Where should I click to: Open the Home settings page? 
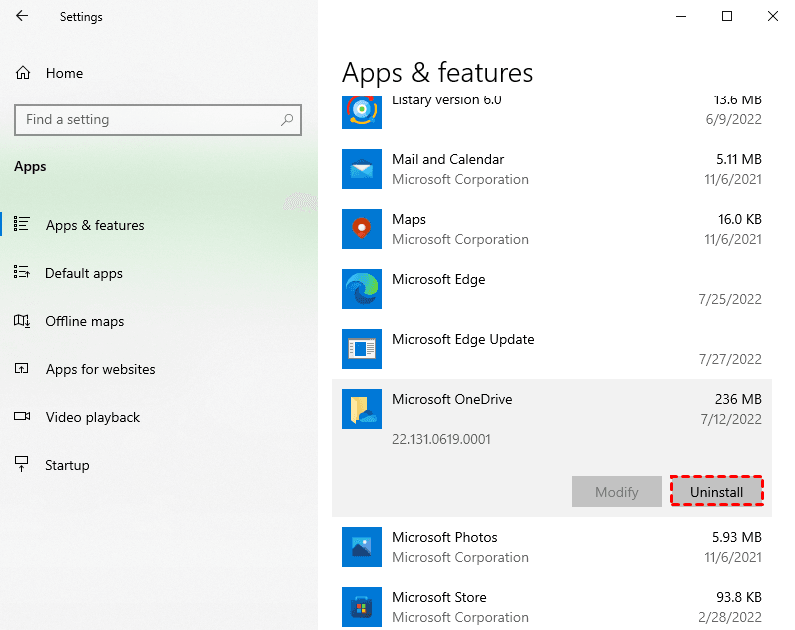coord(64,73)
